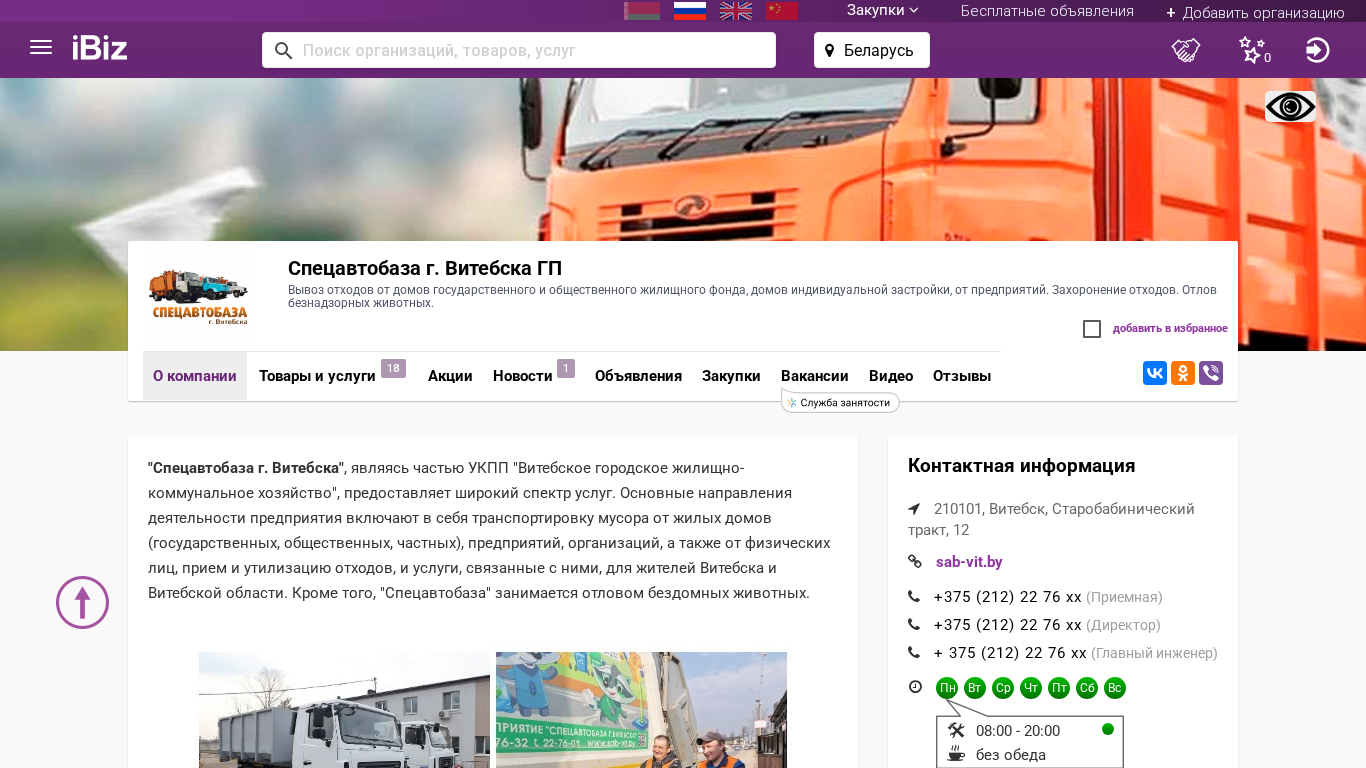Expand the Закупки dropdown in top bar
This screenshot has width=1366, height=768.
883,10
